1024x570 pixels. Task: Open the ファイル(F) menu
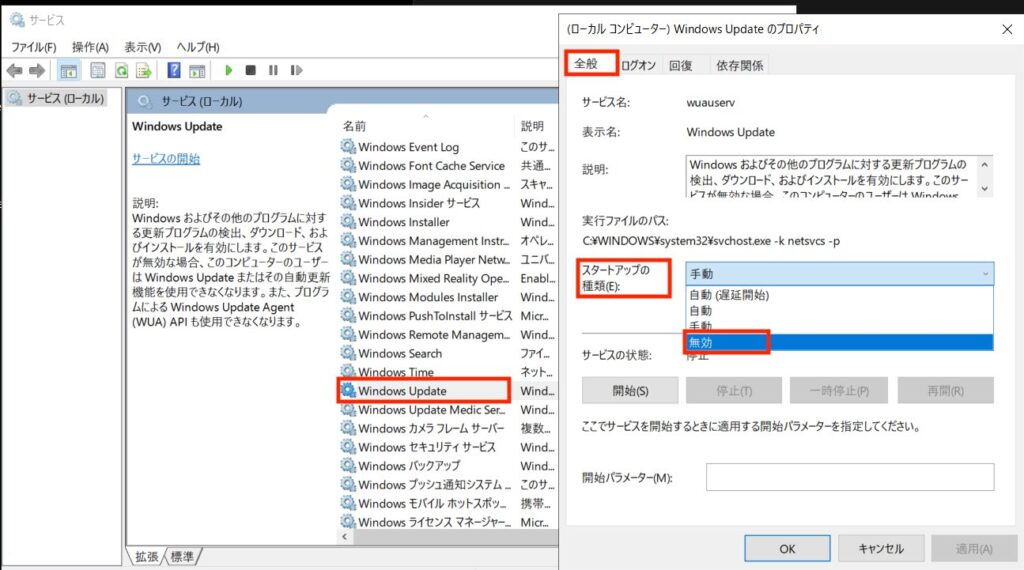[x=33, y=47]
